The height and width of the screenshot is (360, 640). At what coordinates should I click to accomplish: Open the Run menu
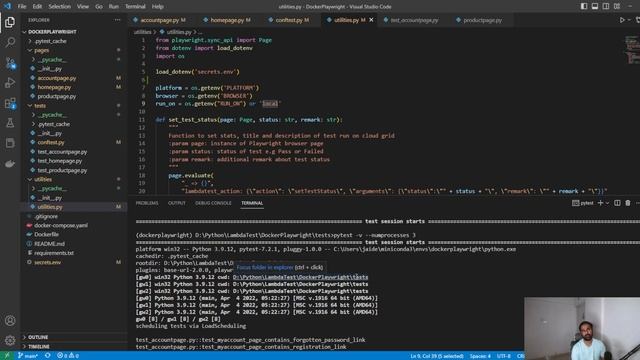113,6
